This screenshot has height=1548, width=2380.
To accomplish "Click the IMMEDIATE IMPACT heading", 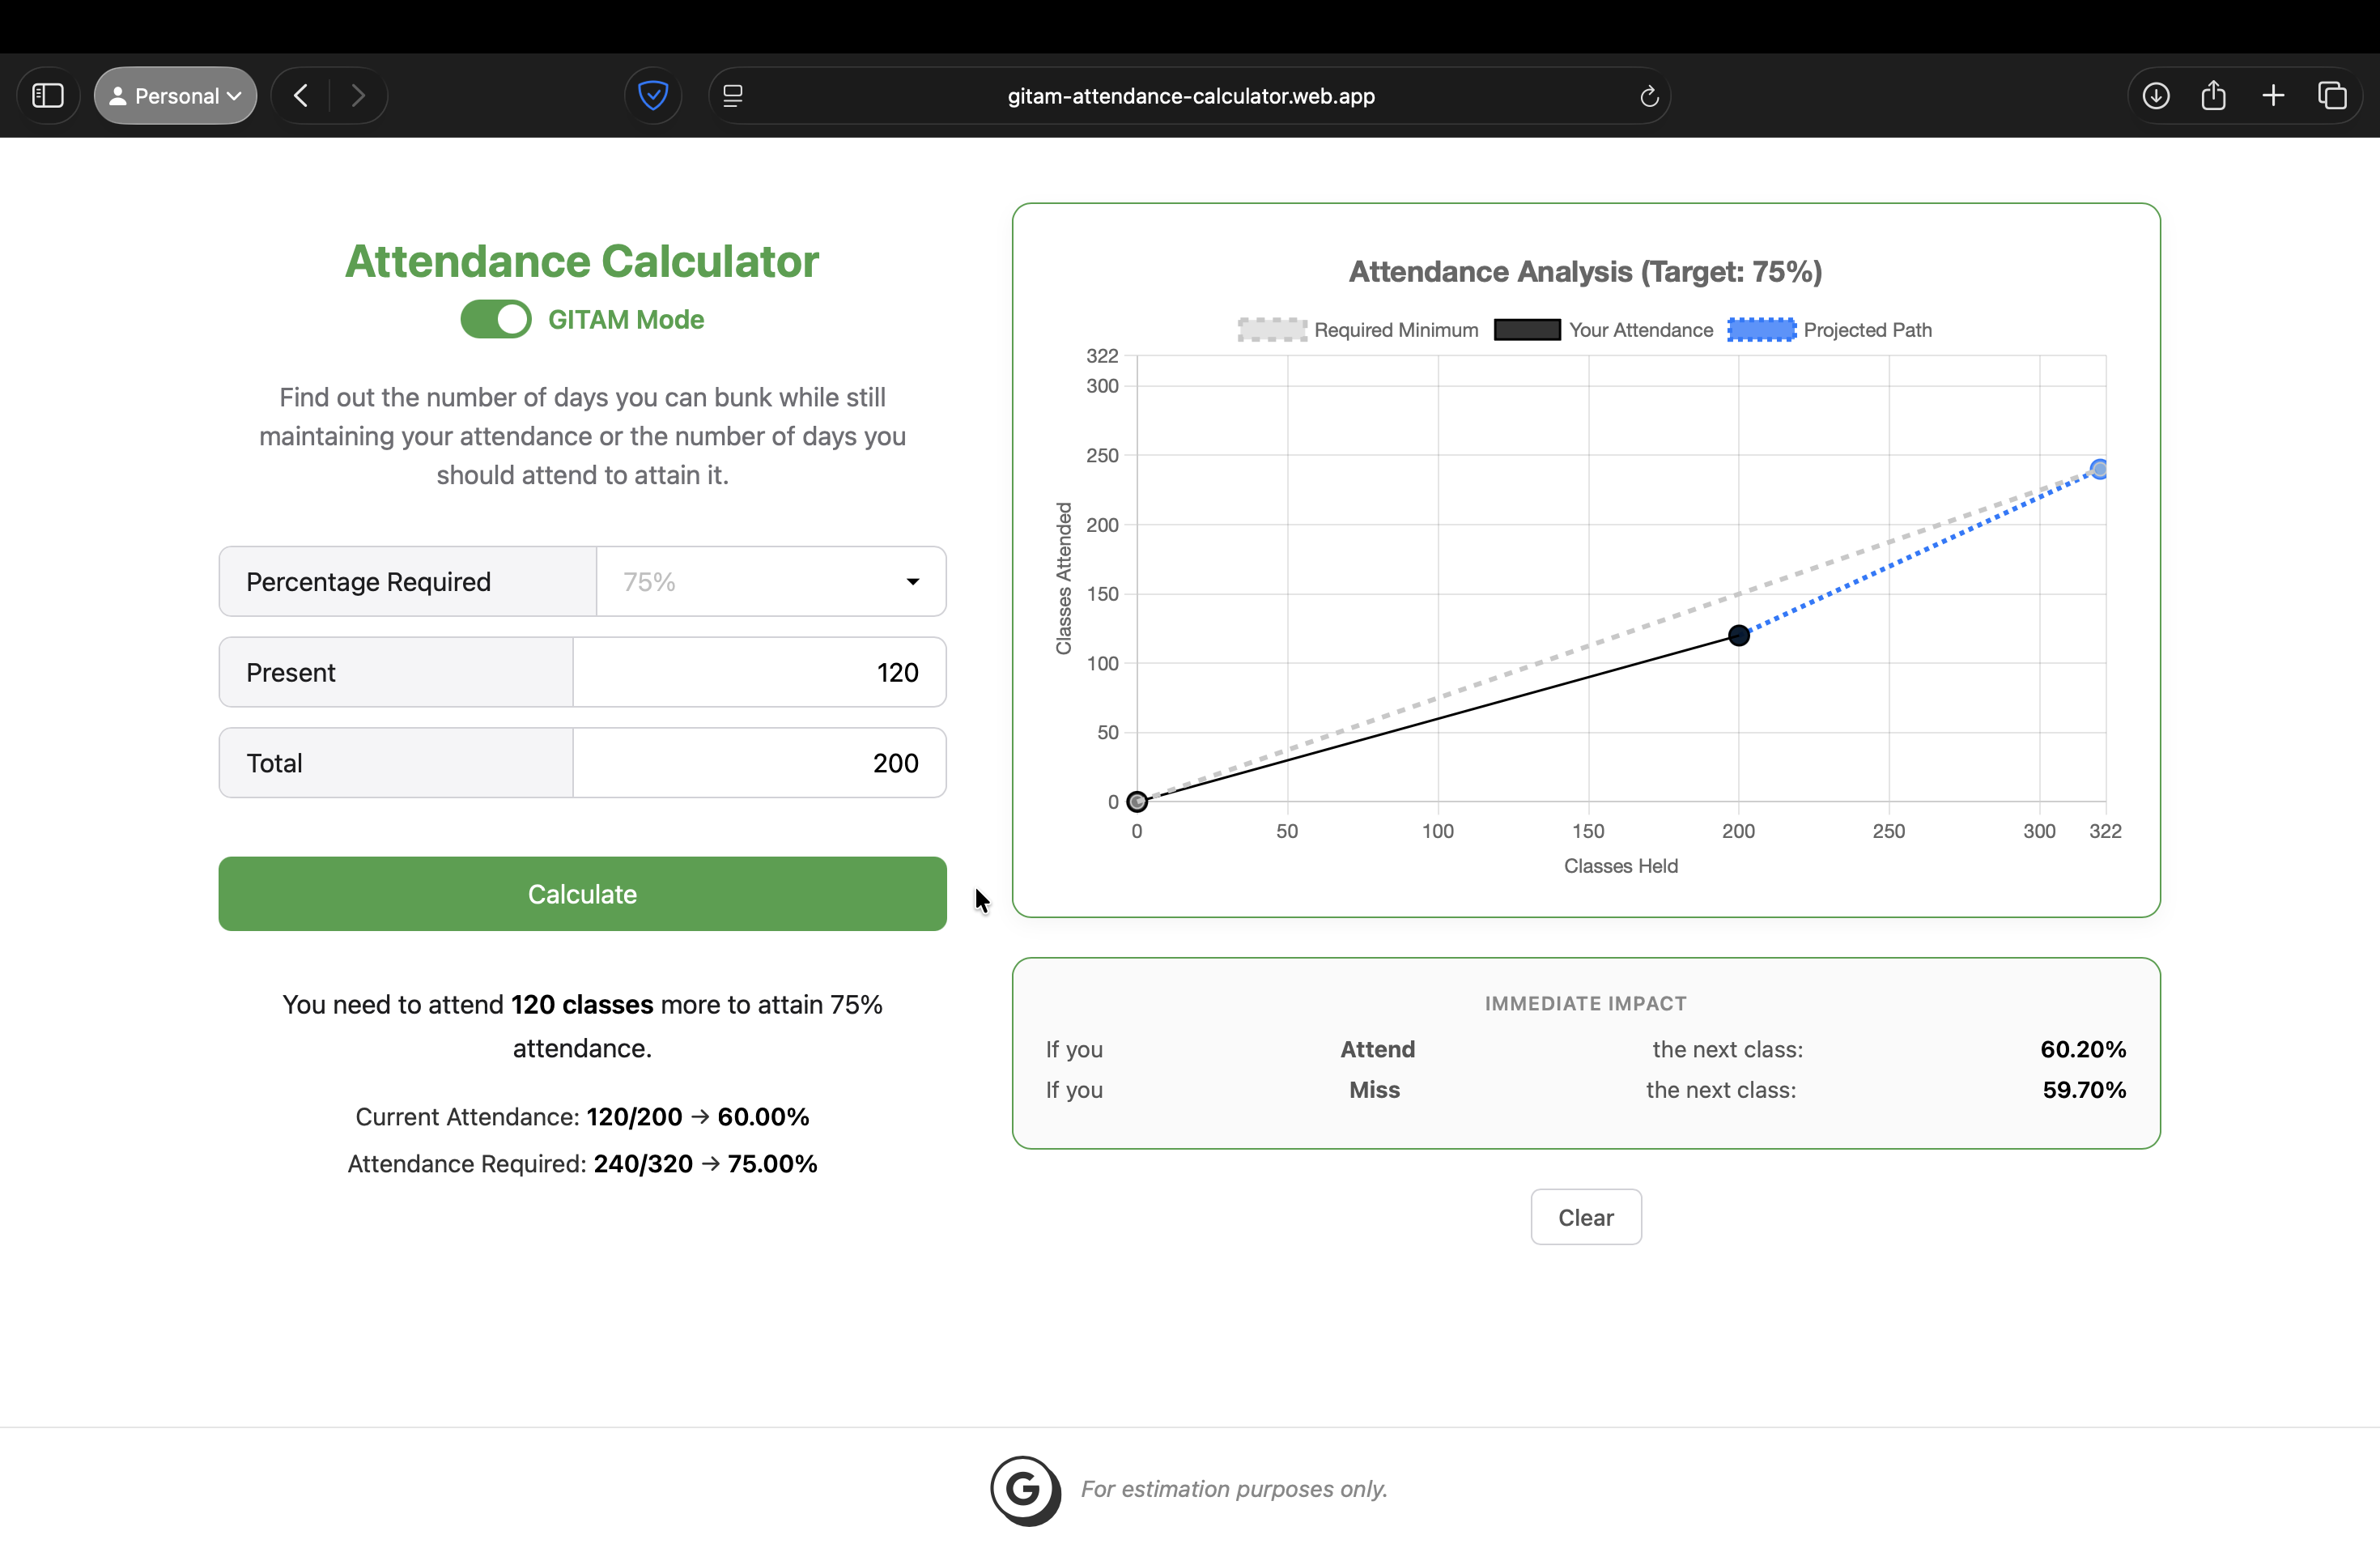I will click(x=1585, y=1004).
